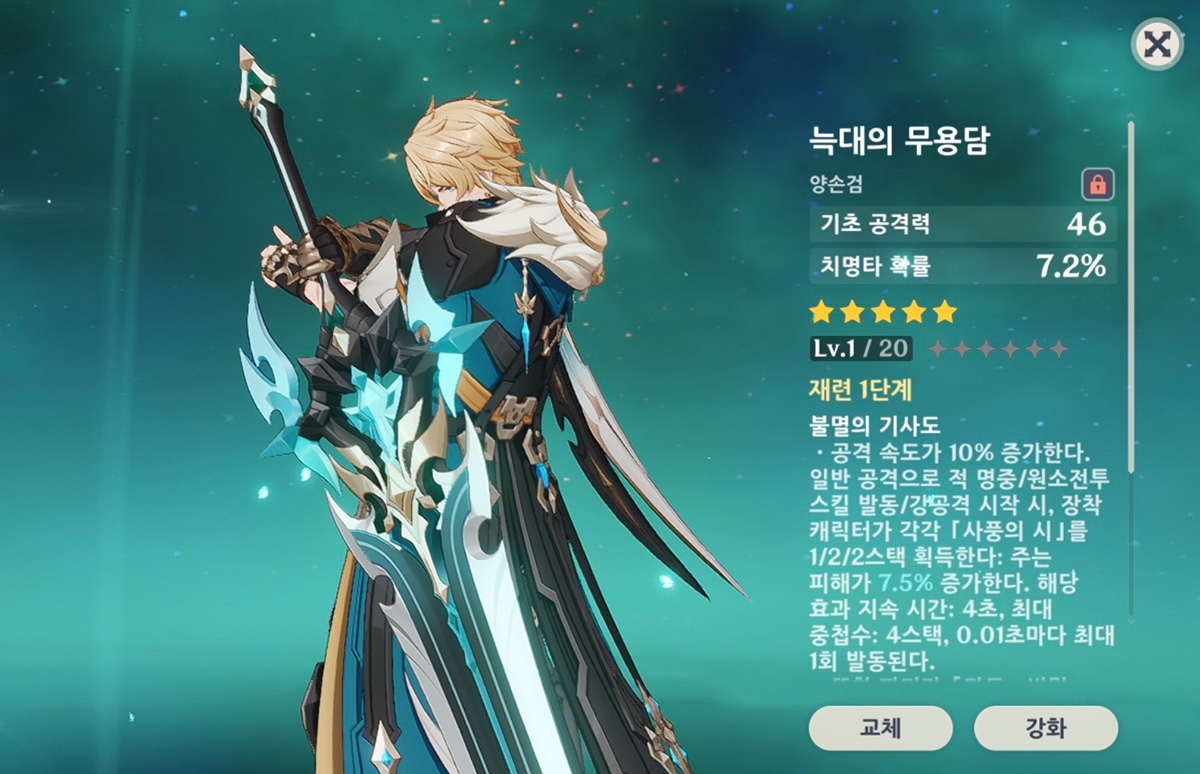Image resolution: width=1200 pixels, height=774 pixels.
Task: Tap the 강화 button
Action: pyautogui.click(x=1045, y=727)
